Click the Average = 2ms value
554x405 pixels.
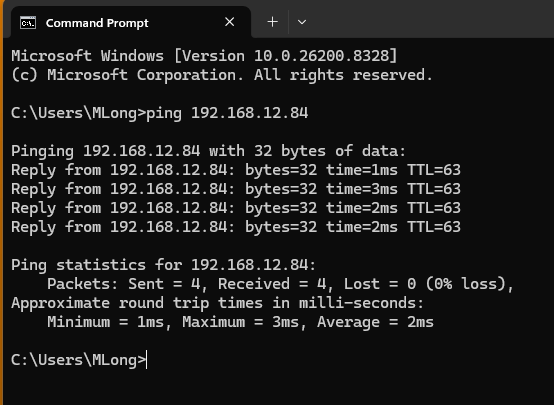point(375,322)
